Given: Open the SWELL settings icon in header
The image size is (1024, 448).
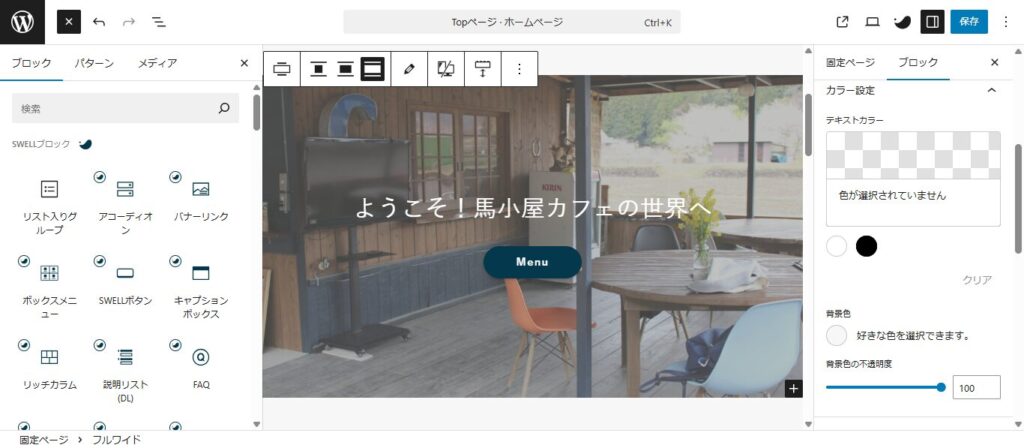Looking at the screenshot, I should click(903, 22).
